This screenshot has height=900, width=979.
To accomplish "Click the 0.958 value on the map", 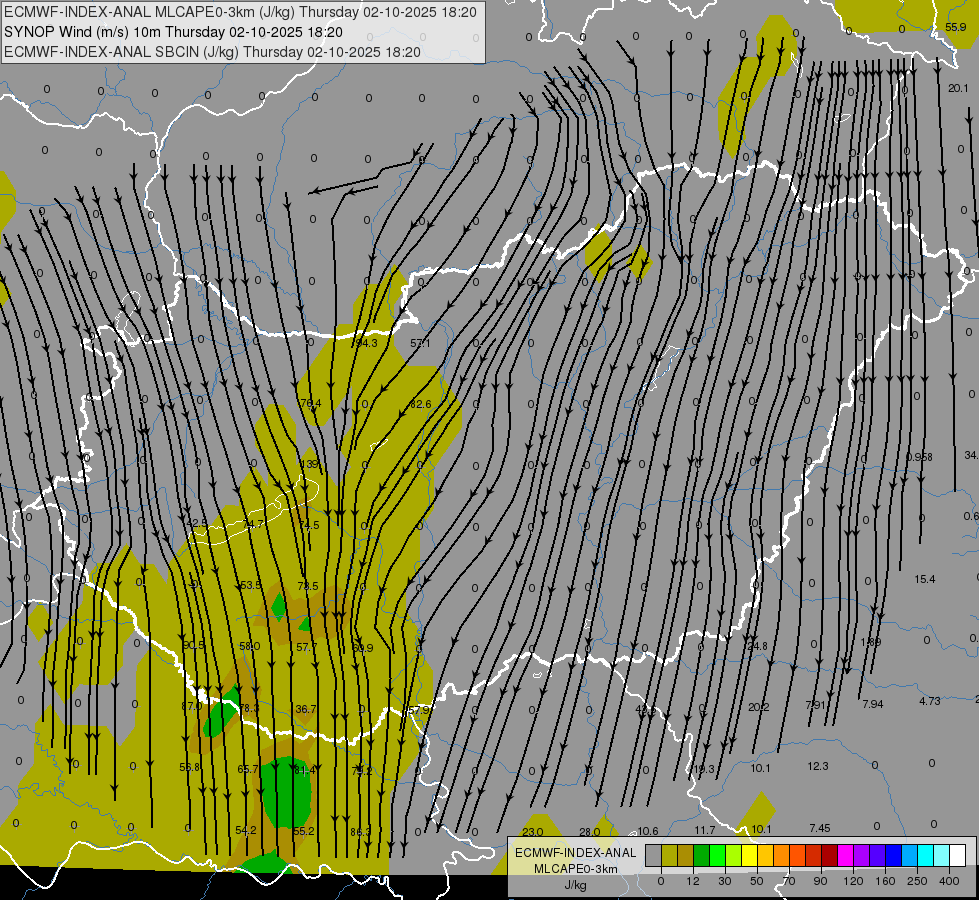I will pos(920,457).
